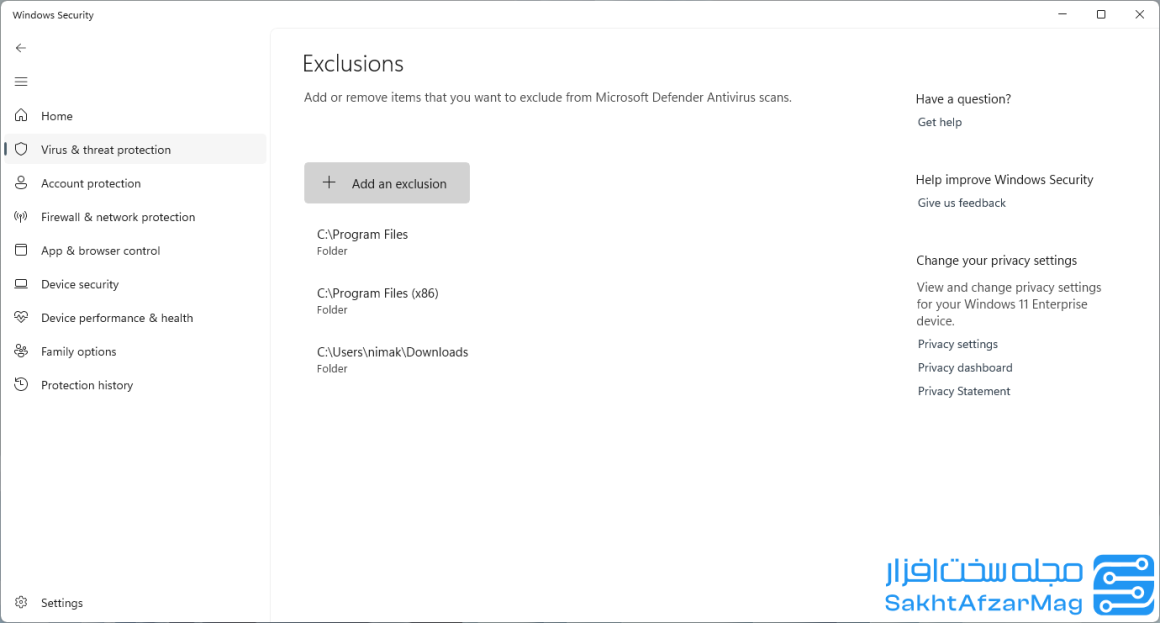Click the Virus & threat protection shield icon
Viewport: 1160px width, 623px height.
tap(21, 149)
